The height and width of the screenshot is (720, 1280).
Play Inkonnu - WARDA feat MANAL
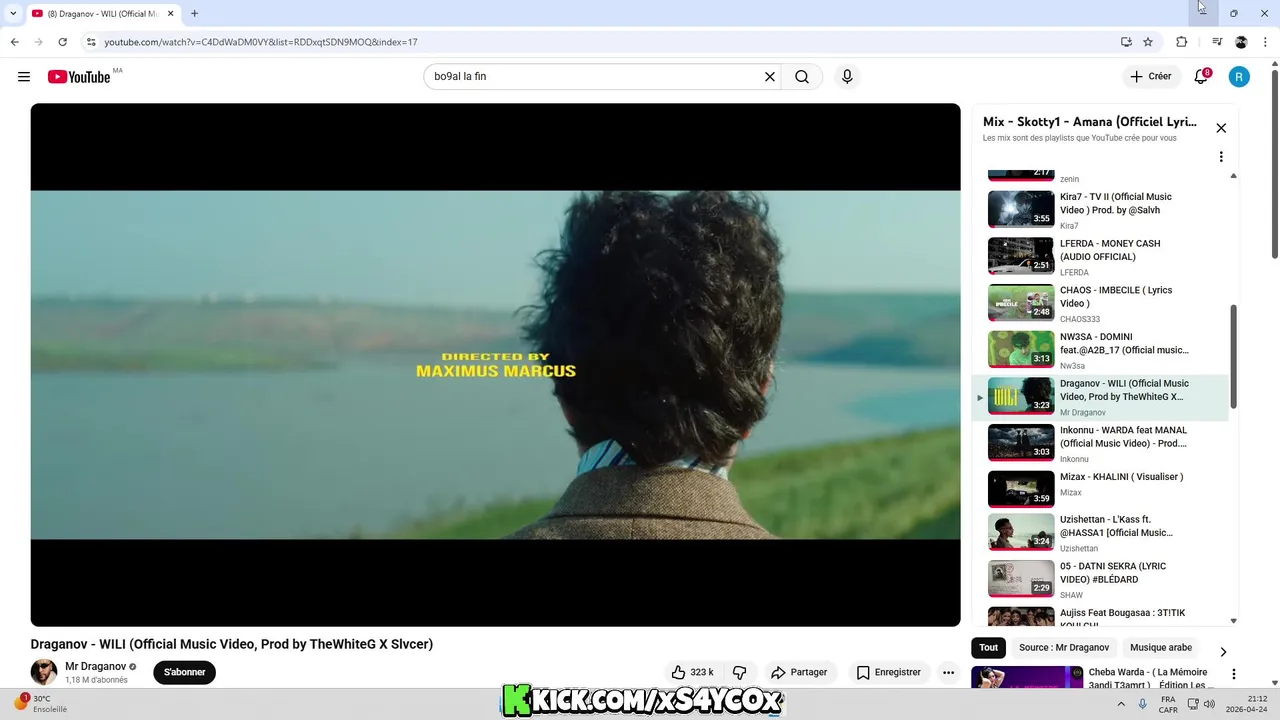(x=1100, y=444)
